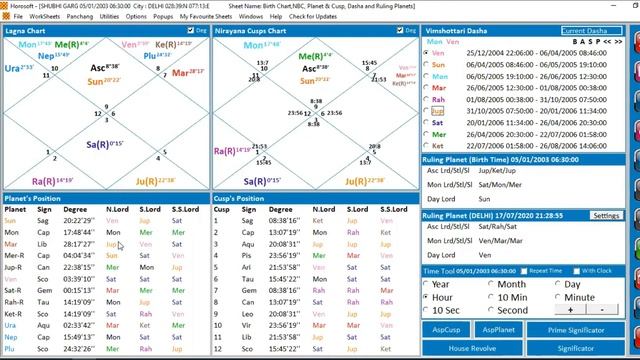Click Ura planet label in the Lagna Chart

(19, 68)
